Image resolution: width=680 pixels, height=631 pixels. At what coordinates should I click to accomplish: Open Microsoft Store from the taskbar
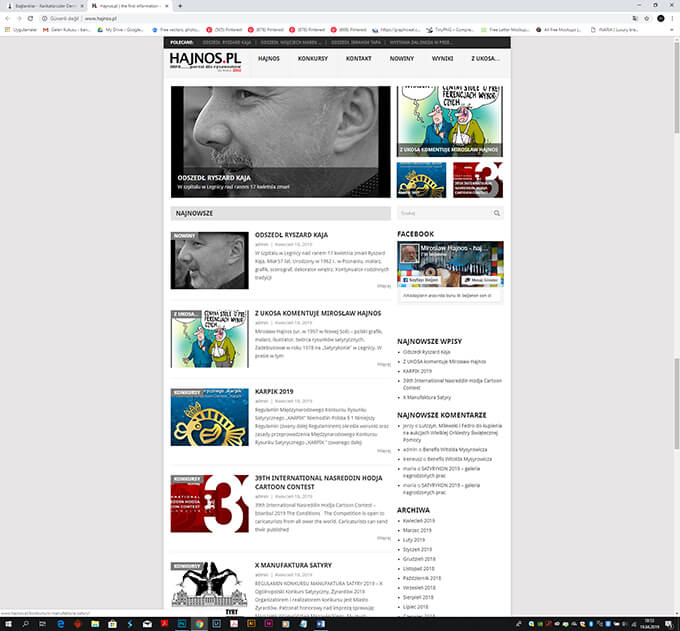pos(112,624)
